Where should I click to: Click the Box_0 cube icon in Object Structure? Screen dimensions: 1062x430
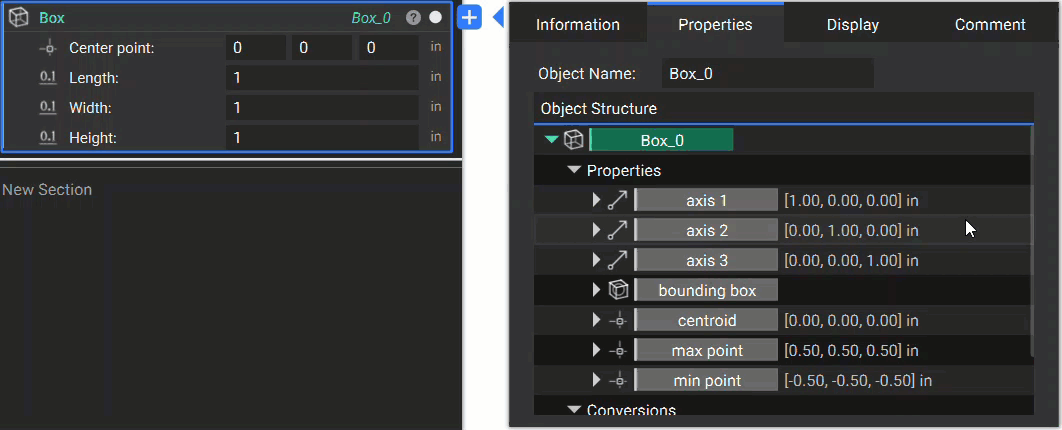coord(574,140)
